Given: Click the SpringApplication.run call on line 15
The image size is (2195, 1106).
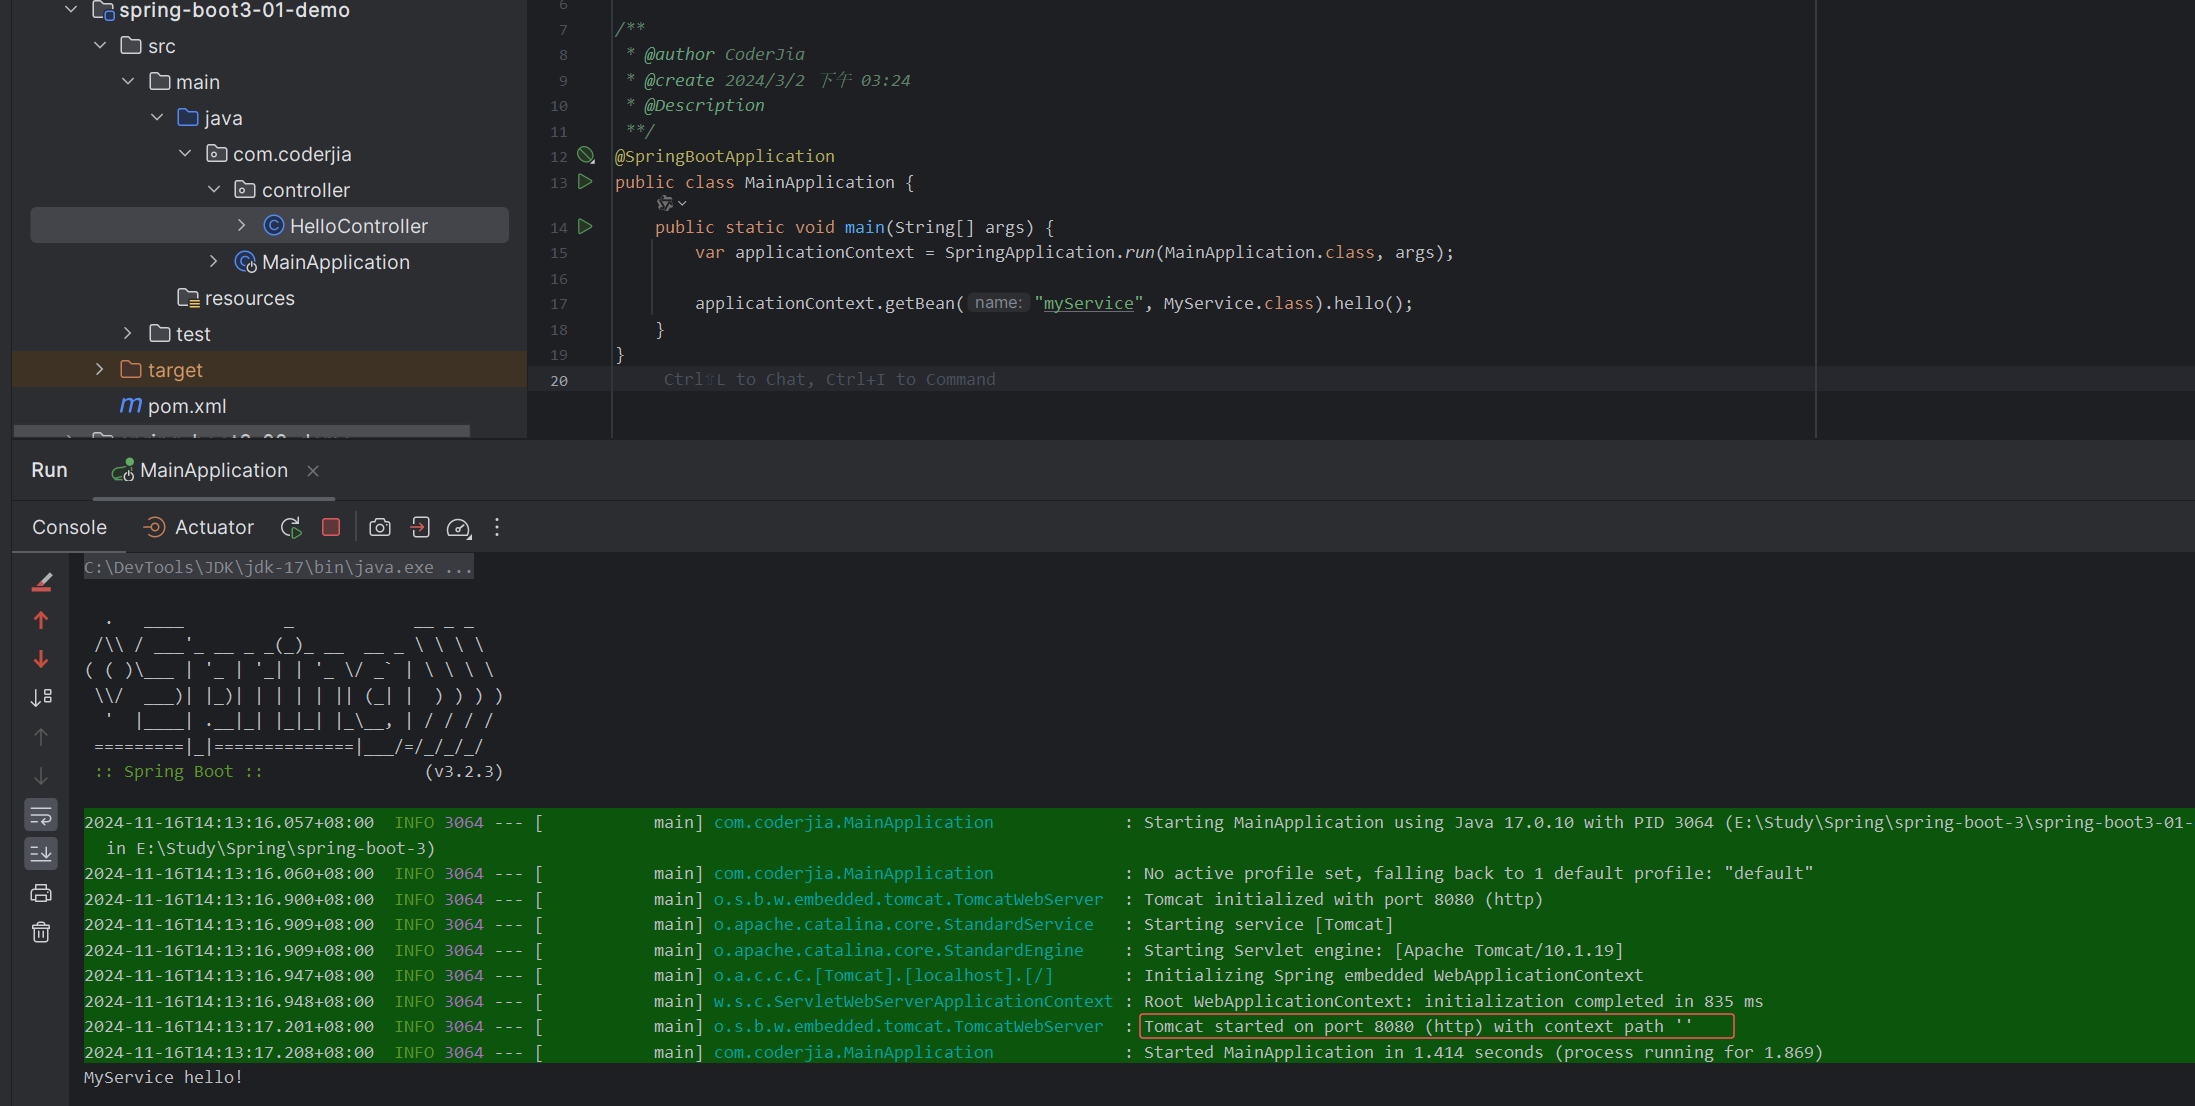Looking at the screenshot, I should point(1049,252).
